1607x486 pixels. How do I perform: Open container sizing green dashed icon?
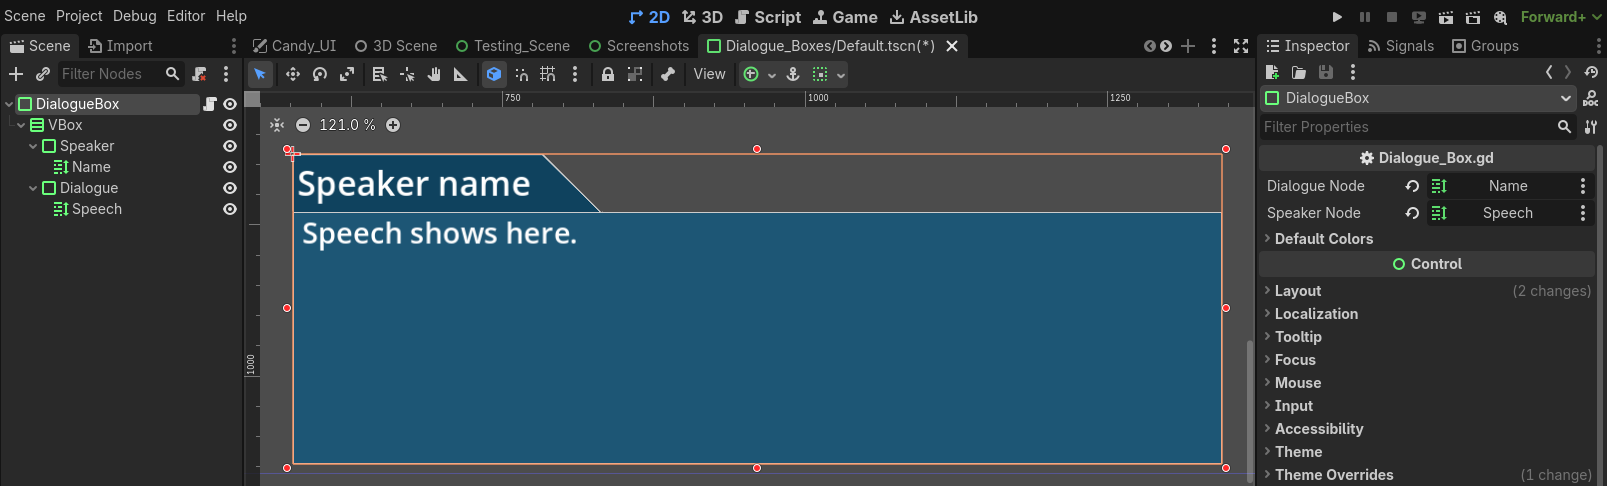click(820, 74)
